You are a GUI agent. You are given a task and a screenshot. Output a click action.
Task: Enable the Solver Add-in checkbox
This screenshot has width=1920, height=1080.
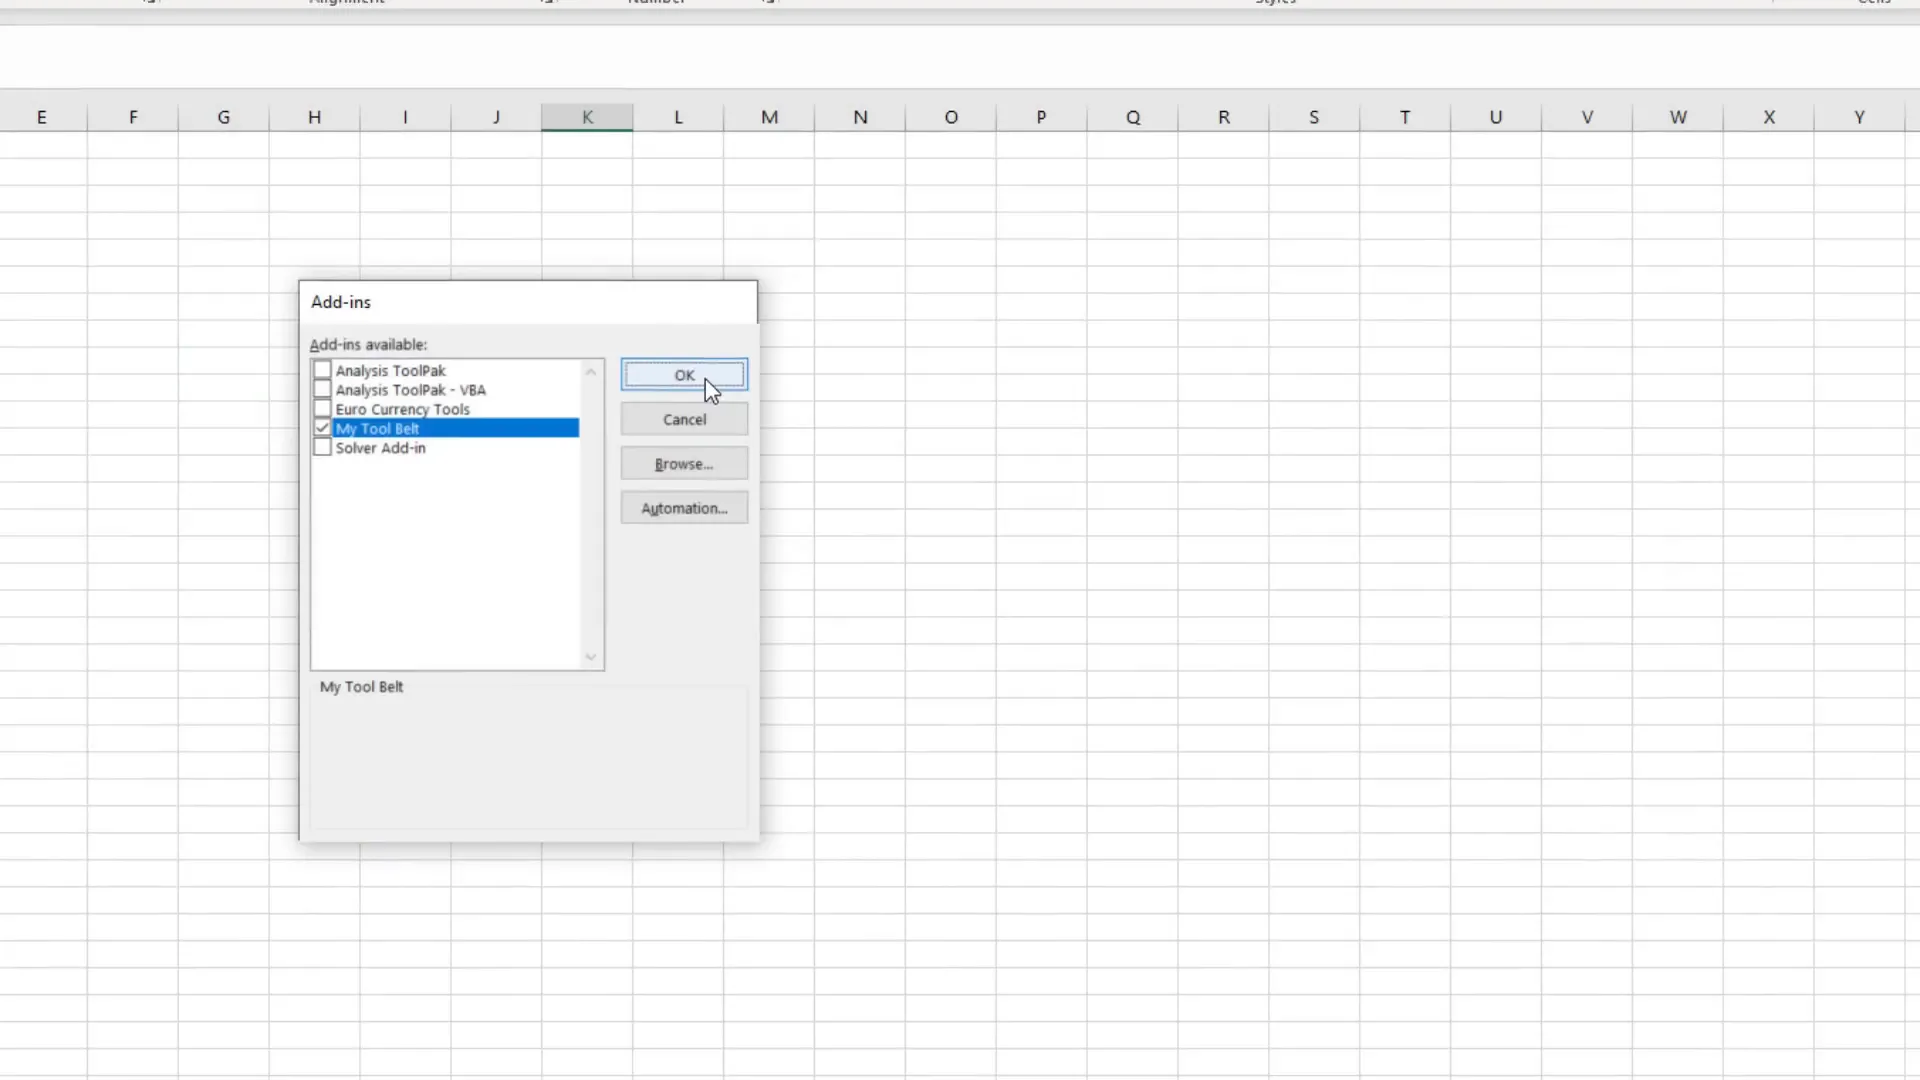click(322, 447)
